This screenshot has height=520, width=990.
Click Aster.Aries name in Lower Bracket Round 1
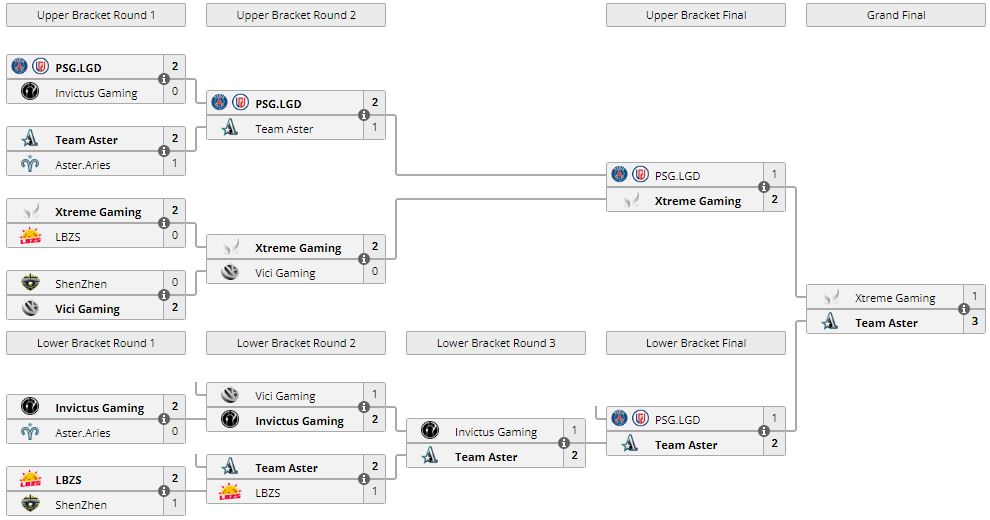[x=83, y=433]
